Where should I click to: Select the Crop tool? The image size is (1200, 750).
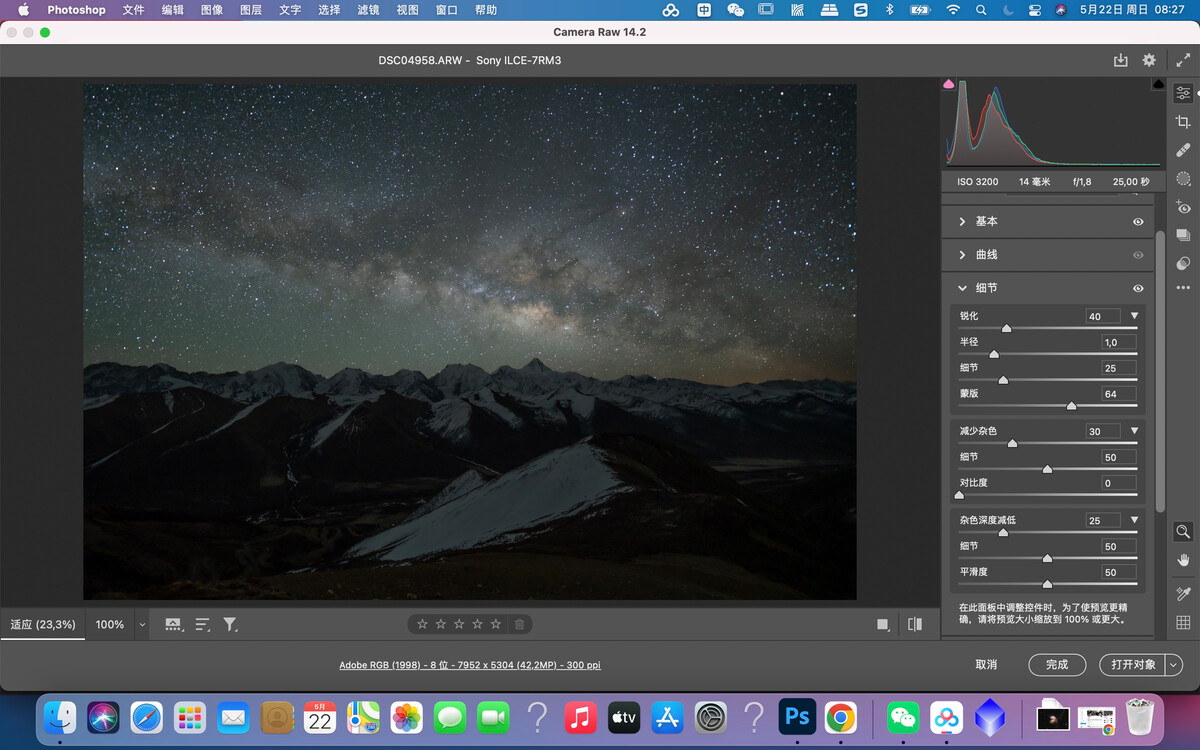point(1183,122)
